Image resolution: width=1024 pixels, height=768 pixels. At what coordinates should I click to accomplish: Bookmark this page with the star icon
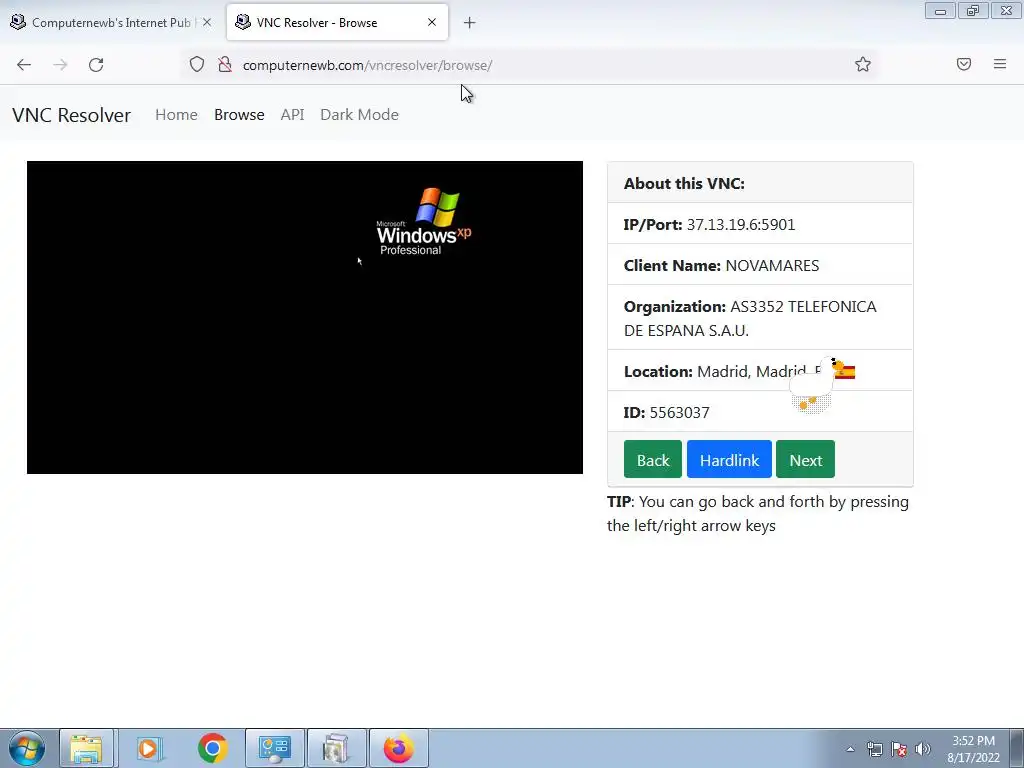tap(863, 64)
